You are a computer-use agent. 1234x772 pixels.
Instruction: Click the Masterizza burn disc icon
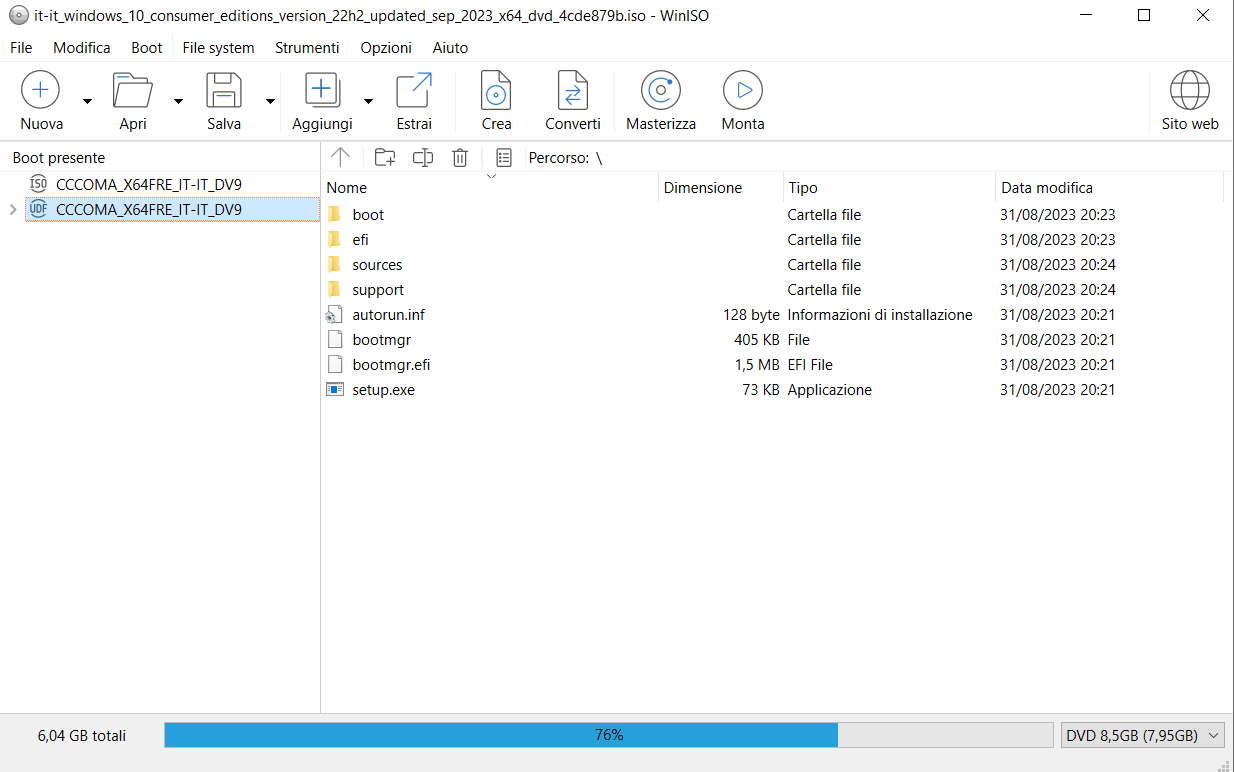tap(660, 89)
